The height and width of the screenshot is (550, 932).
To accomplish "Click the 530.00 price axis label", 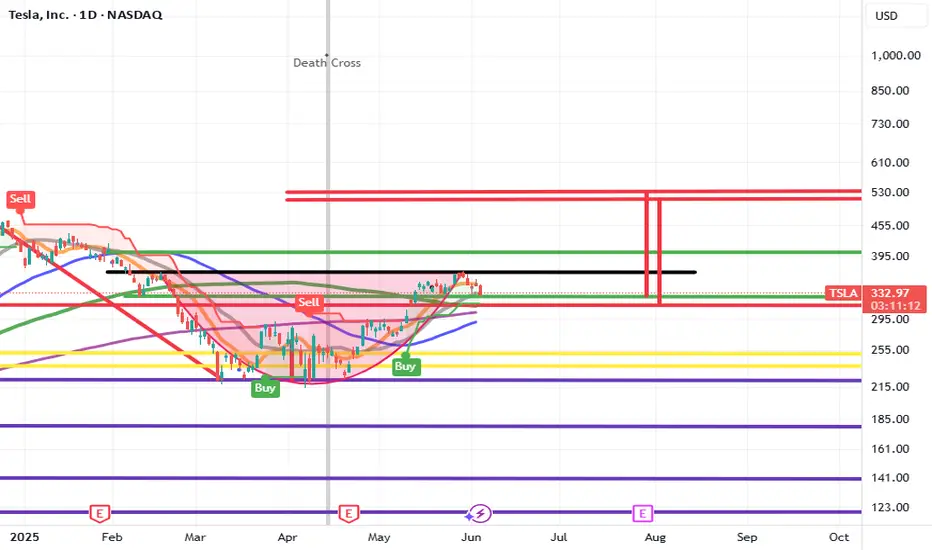I will pyautogui.click(x=890, y=192).
